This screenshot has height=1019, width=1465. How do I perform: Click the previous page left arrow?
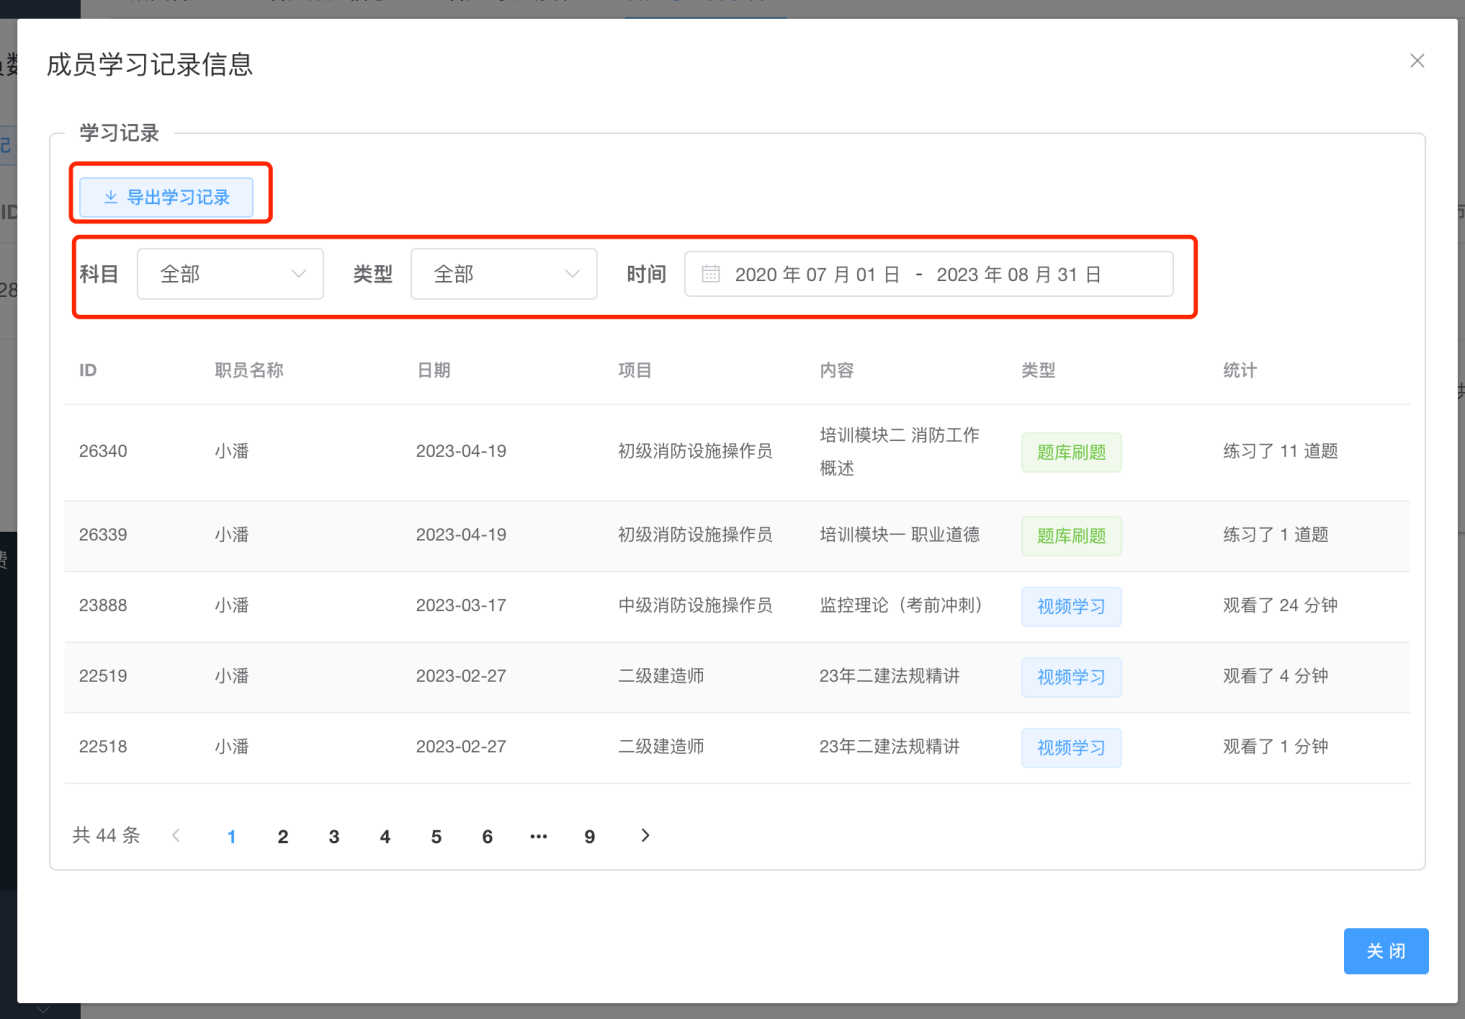point(176,836)
